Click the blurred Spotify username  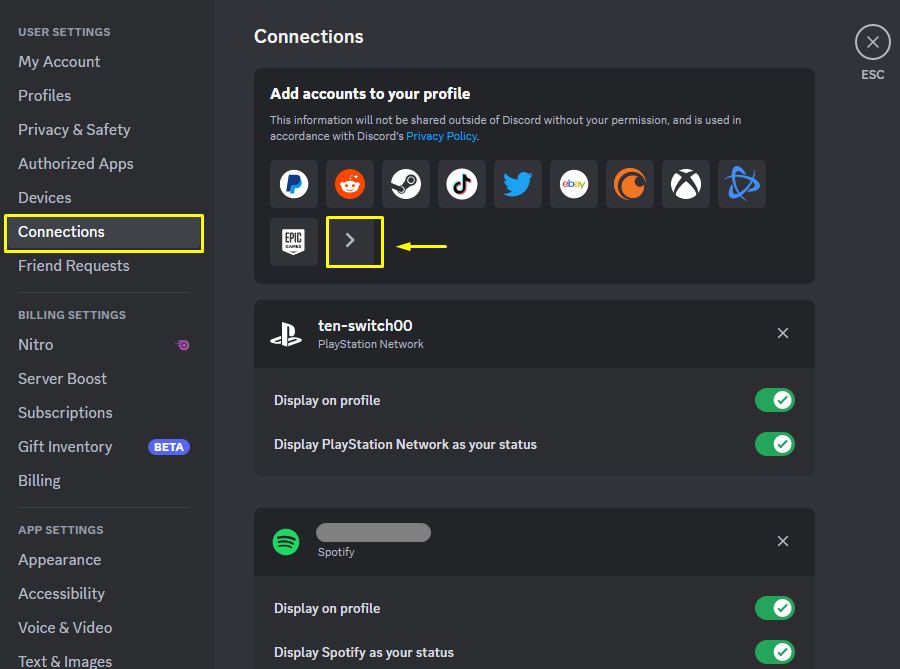click(374, 532)
